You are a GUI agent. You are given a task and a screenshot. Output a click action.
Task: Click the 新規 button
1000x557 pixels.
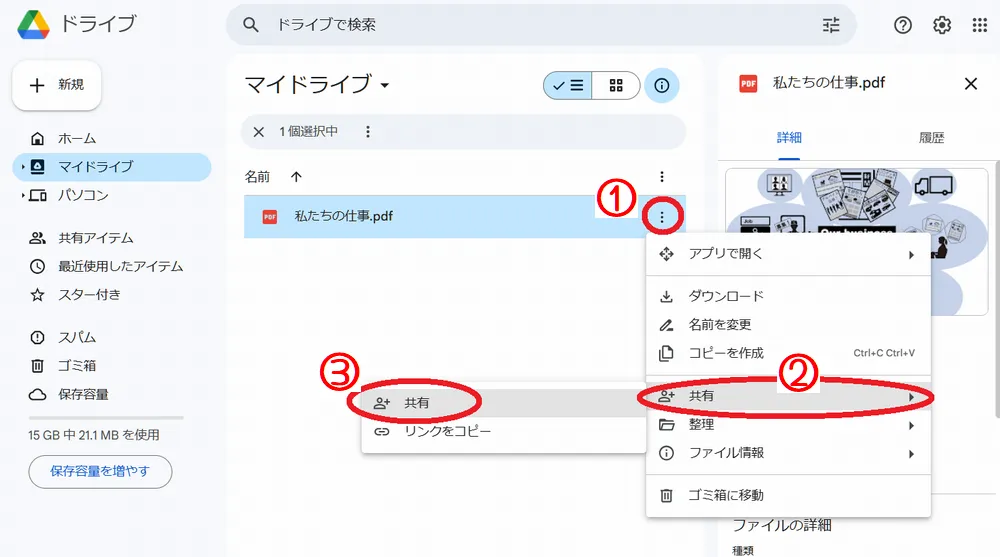pyautogui.click(x=57, y=85)
